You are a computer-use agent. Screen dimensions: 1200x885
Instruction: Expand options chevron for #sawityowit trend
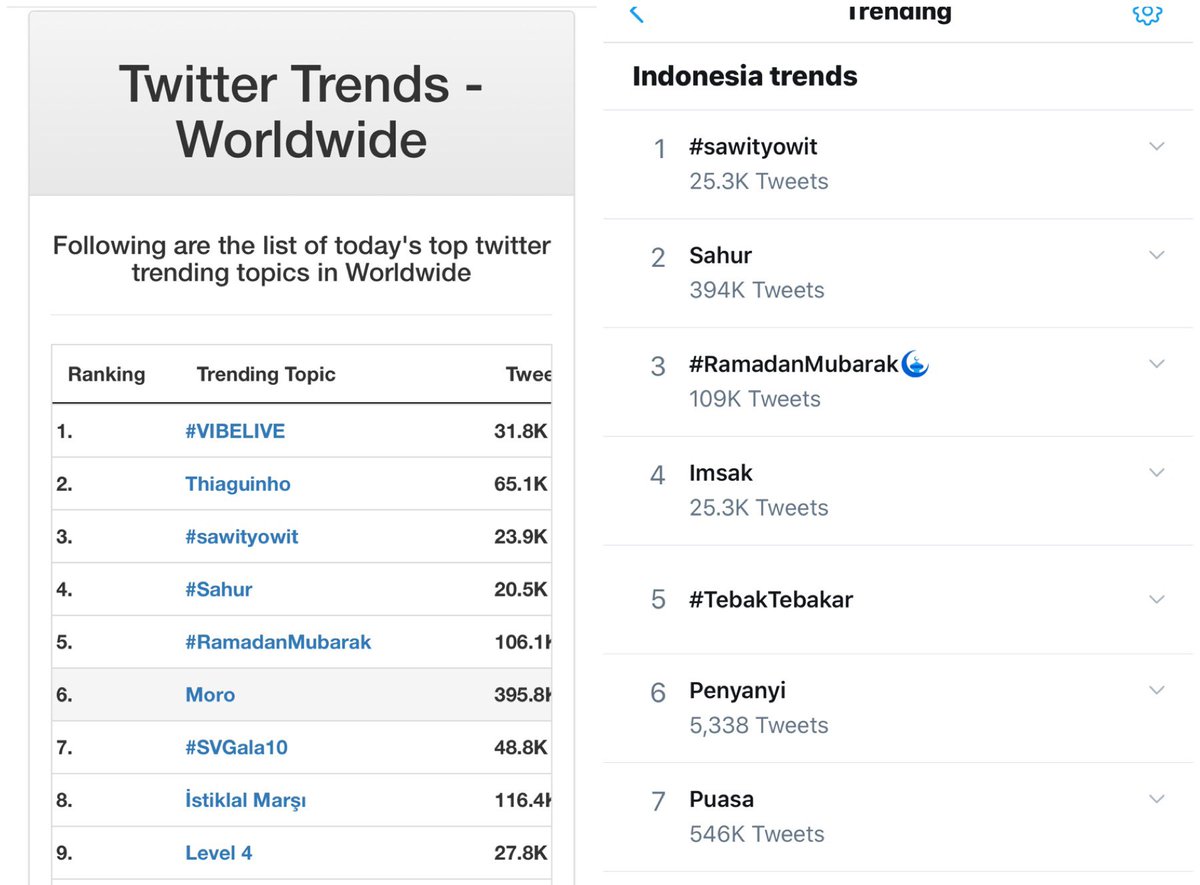tap(1157, 146)
